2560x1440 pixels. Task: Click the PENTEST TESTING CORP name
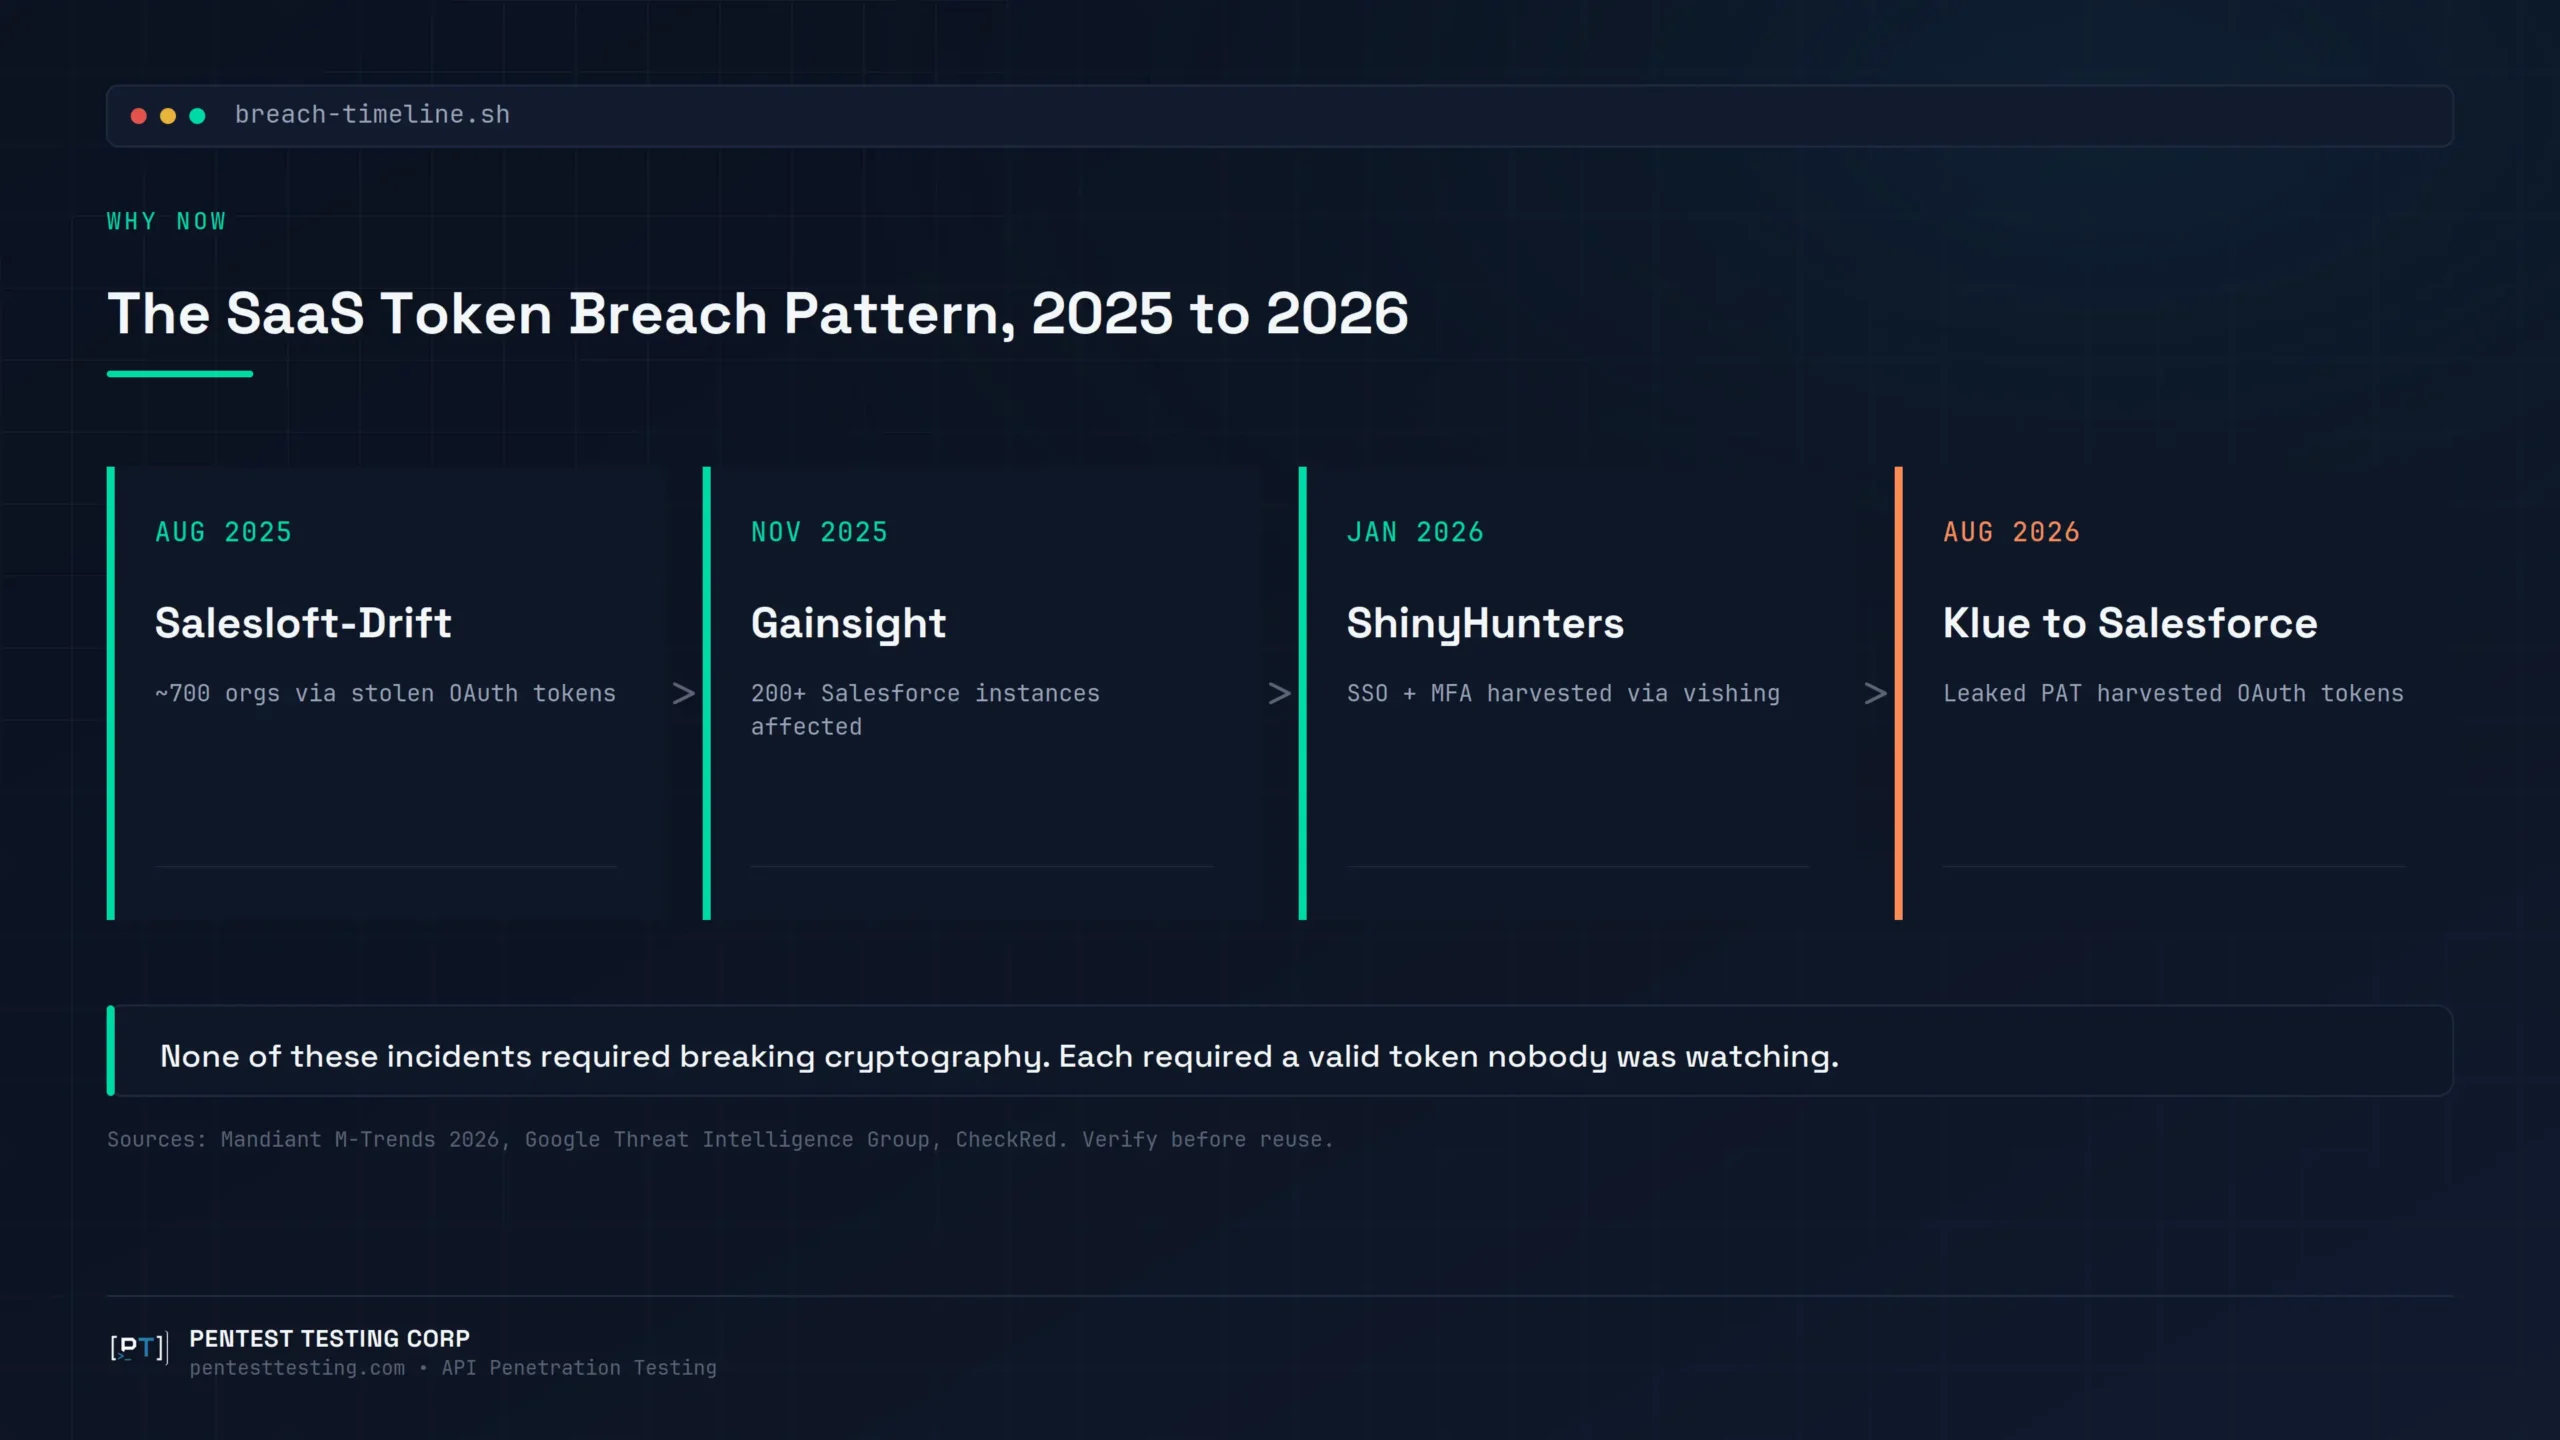[x=330, y=1339]
